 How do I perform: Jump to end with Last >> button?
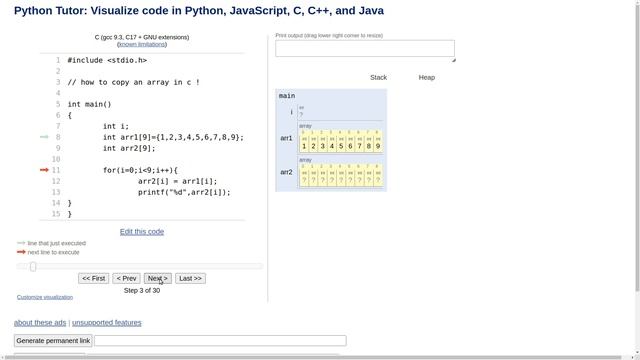[190, 278]
